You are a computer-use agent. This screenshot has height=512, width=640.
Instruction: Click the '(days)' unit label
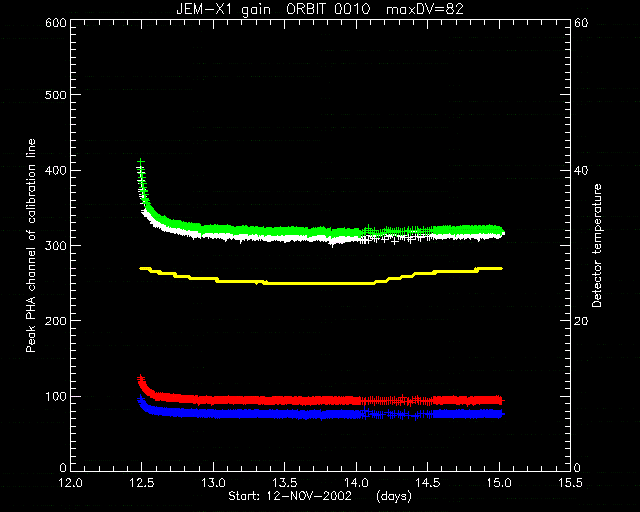394,496
